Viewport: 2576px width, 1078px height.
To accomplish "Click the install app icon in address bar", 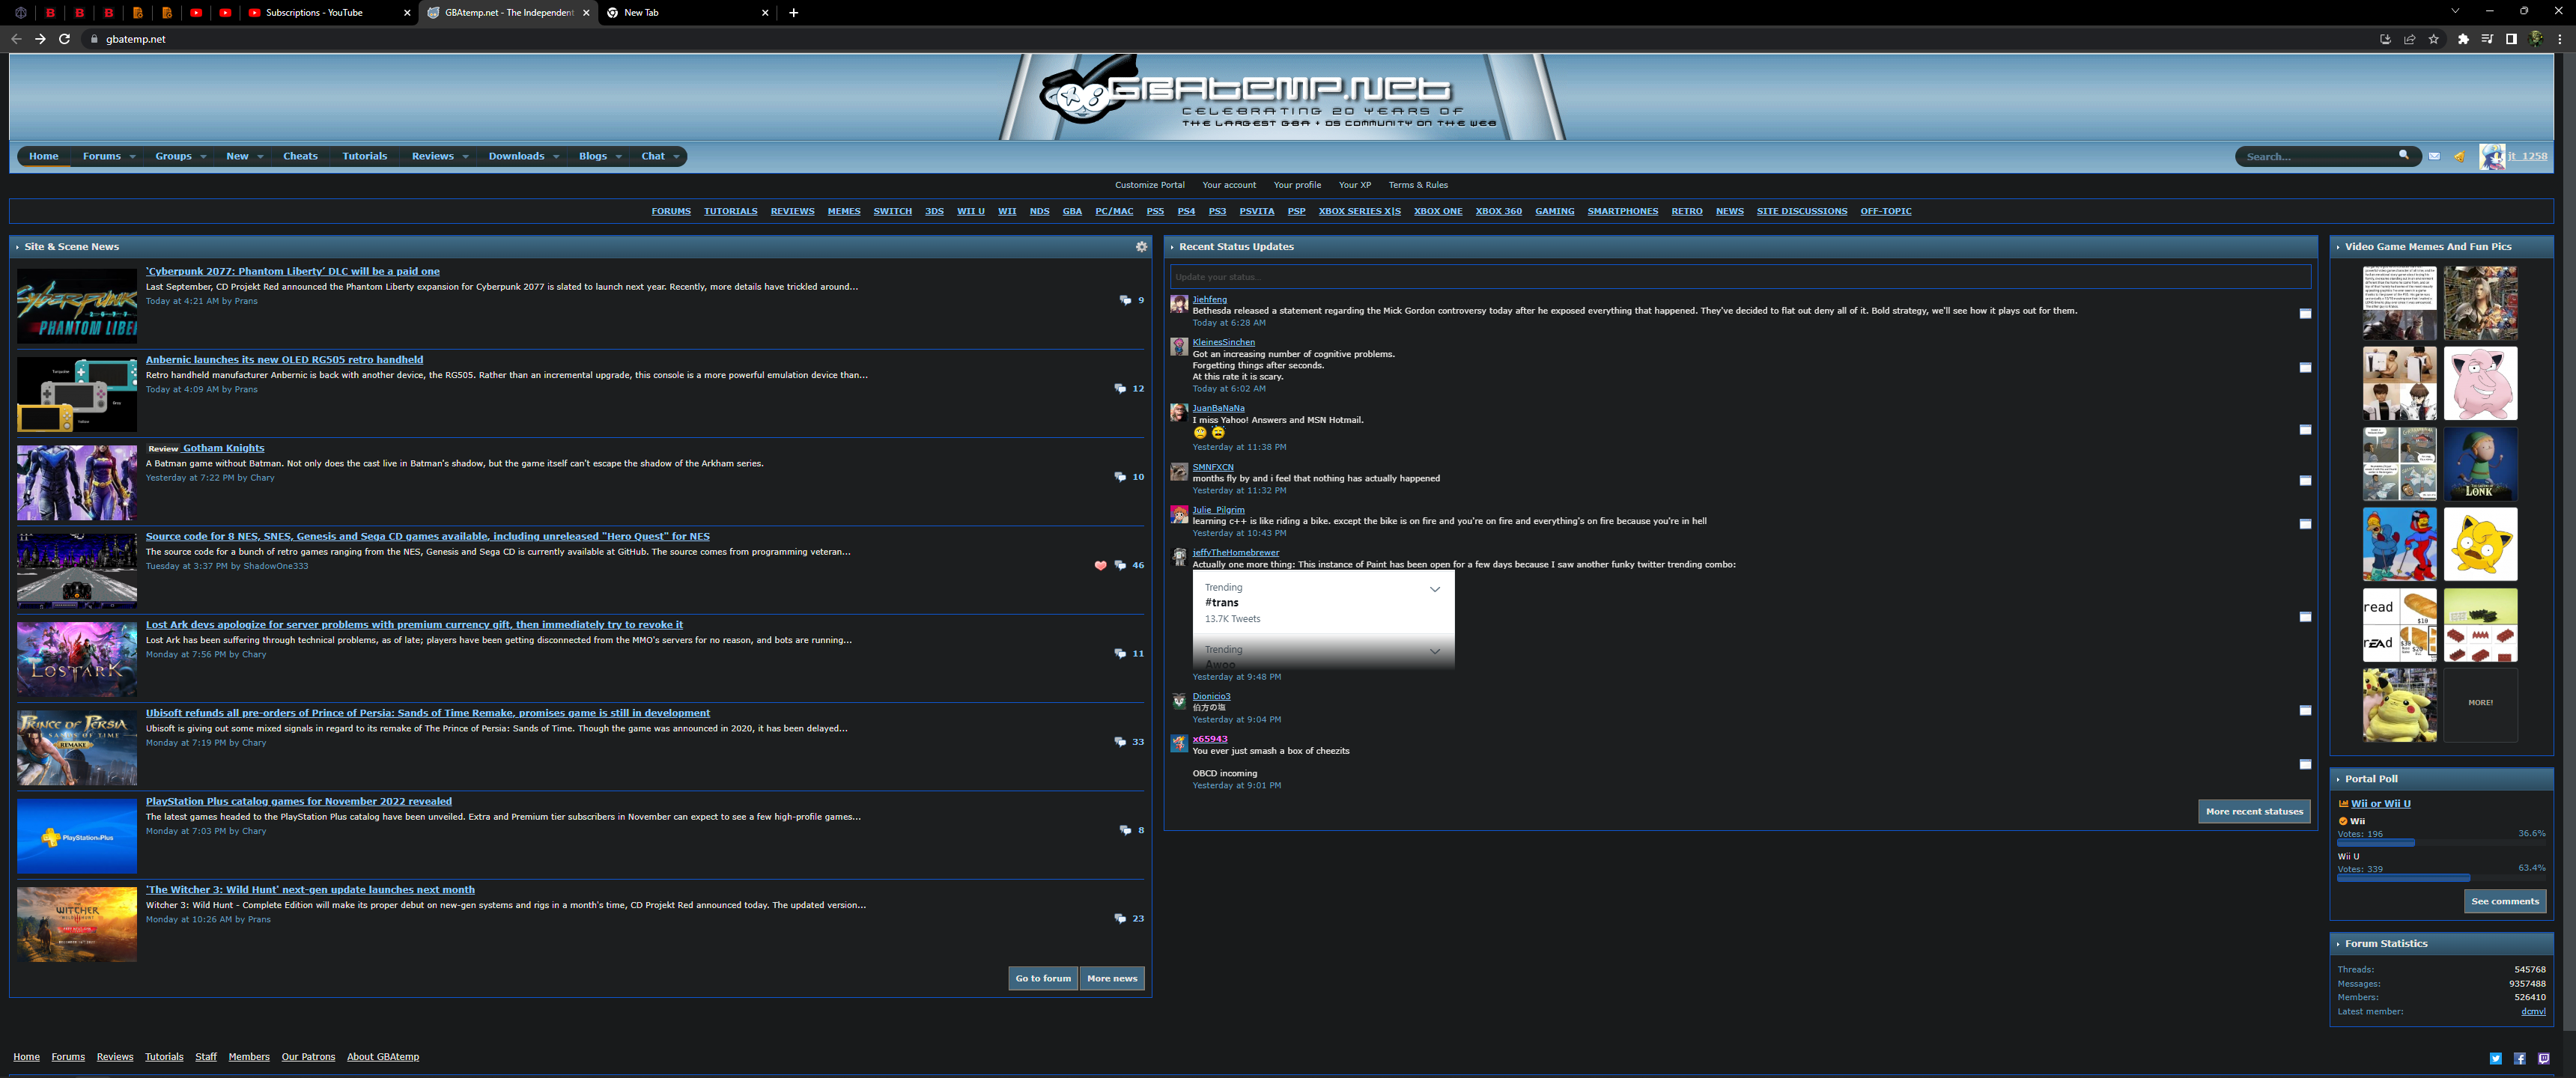I will tap(2385, 39).
